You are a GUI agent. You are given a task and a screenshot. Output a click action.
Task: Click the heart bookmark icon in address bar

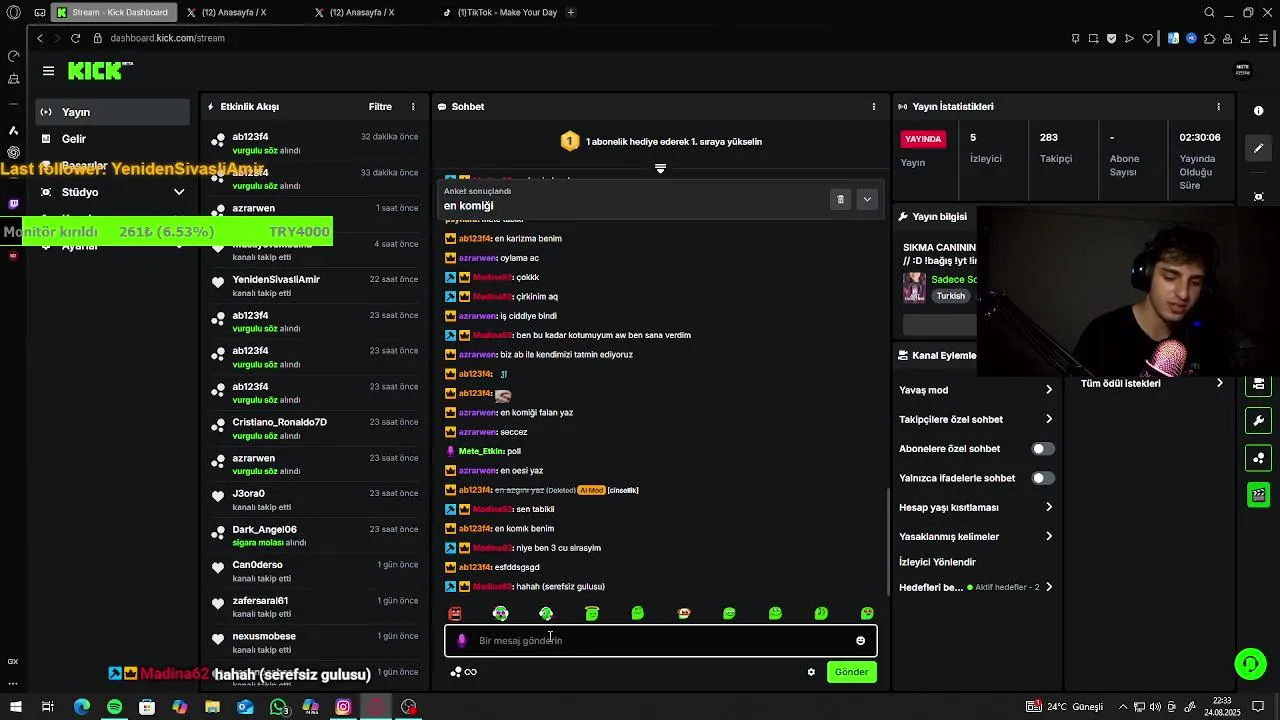[x=1148, y=38]
